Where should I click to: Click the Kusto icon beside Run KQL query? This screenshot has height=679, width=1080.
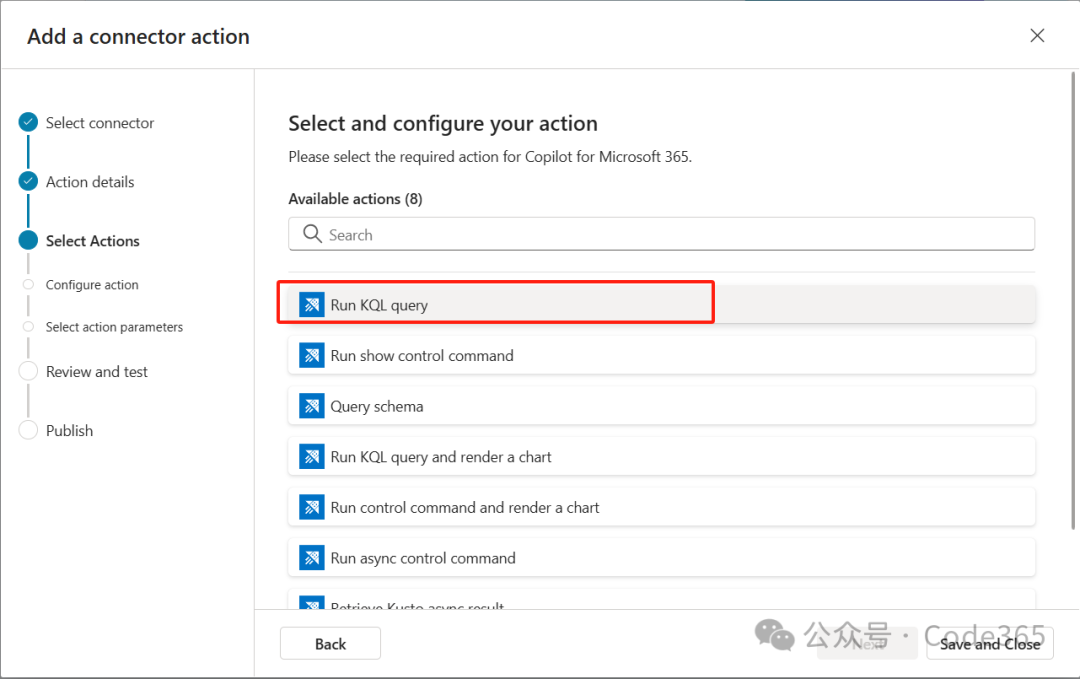[x=312, y=305]
